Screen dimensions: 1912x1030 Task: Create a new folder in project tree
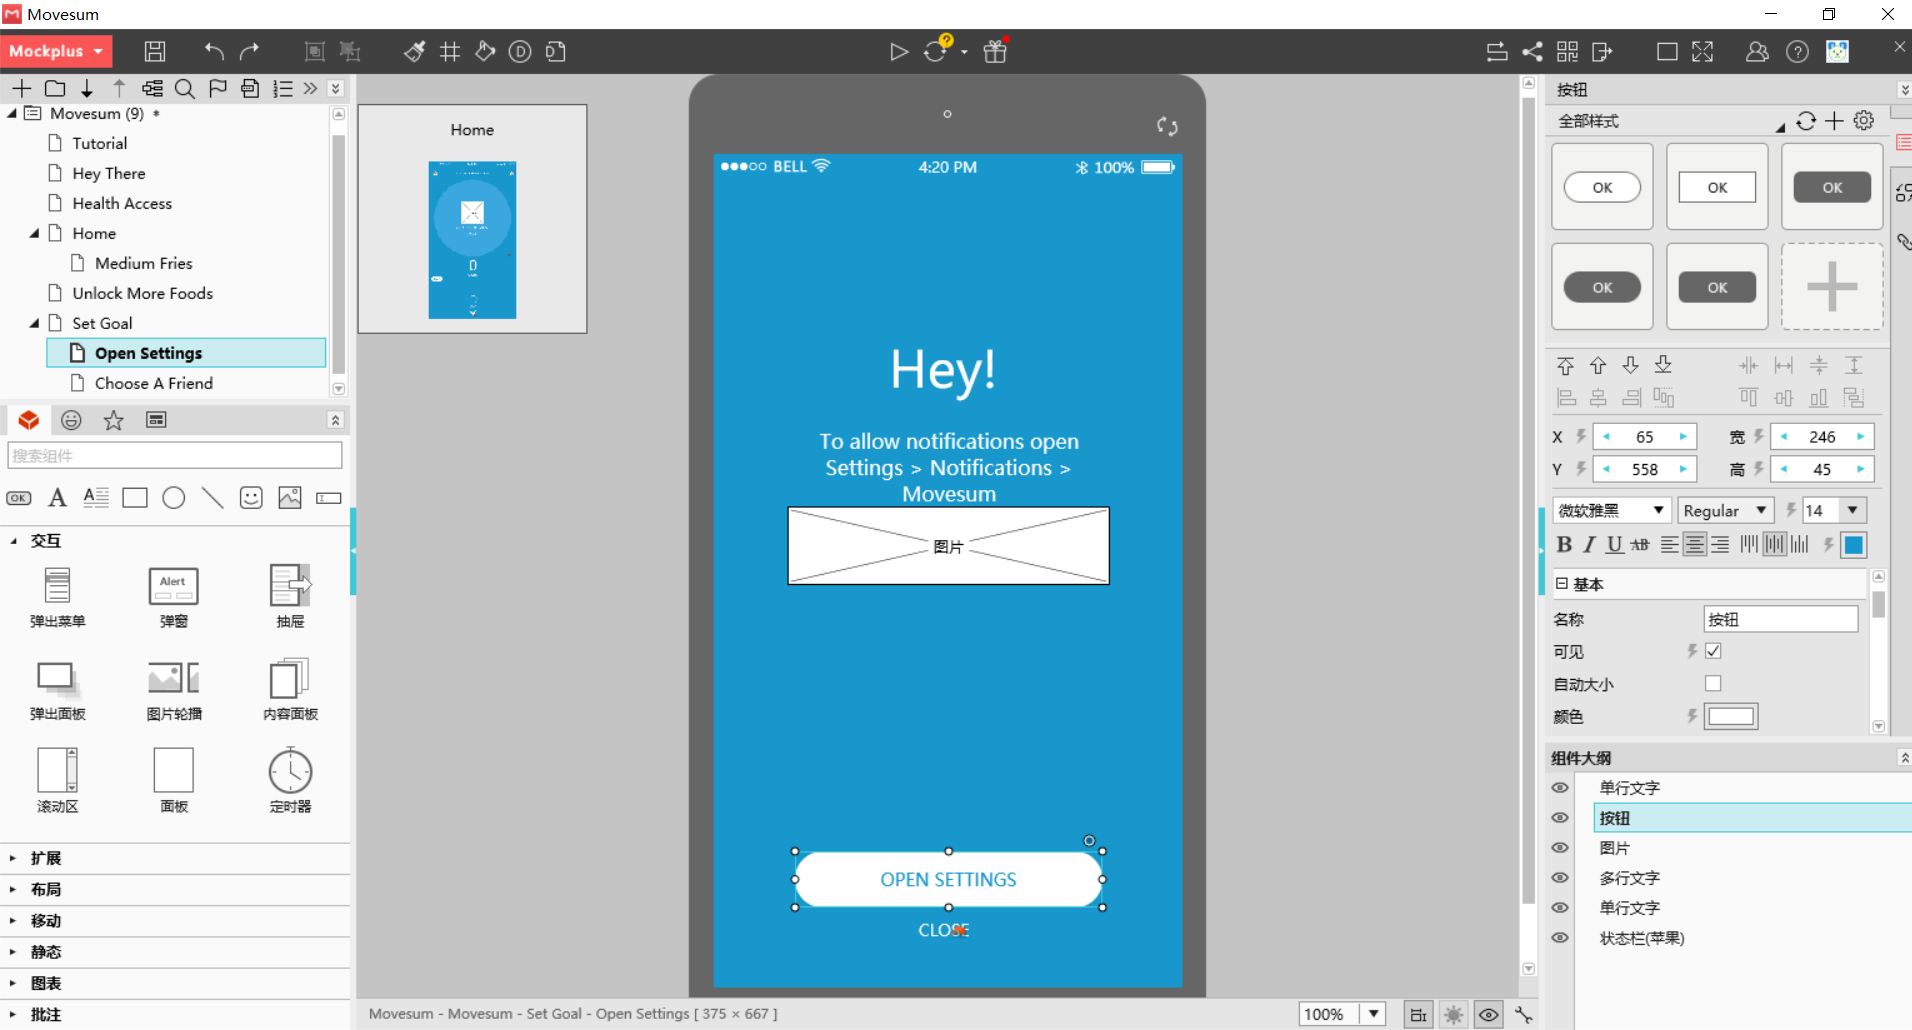pos(55,88)
